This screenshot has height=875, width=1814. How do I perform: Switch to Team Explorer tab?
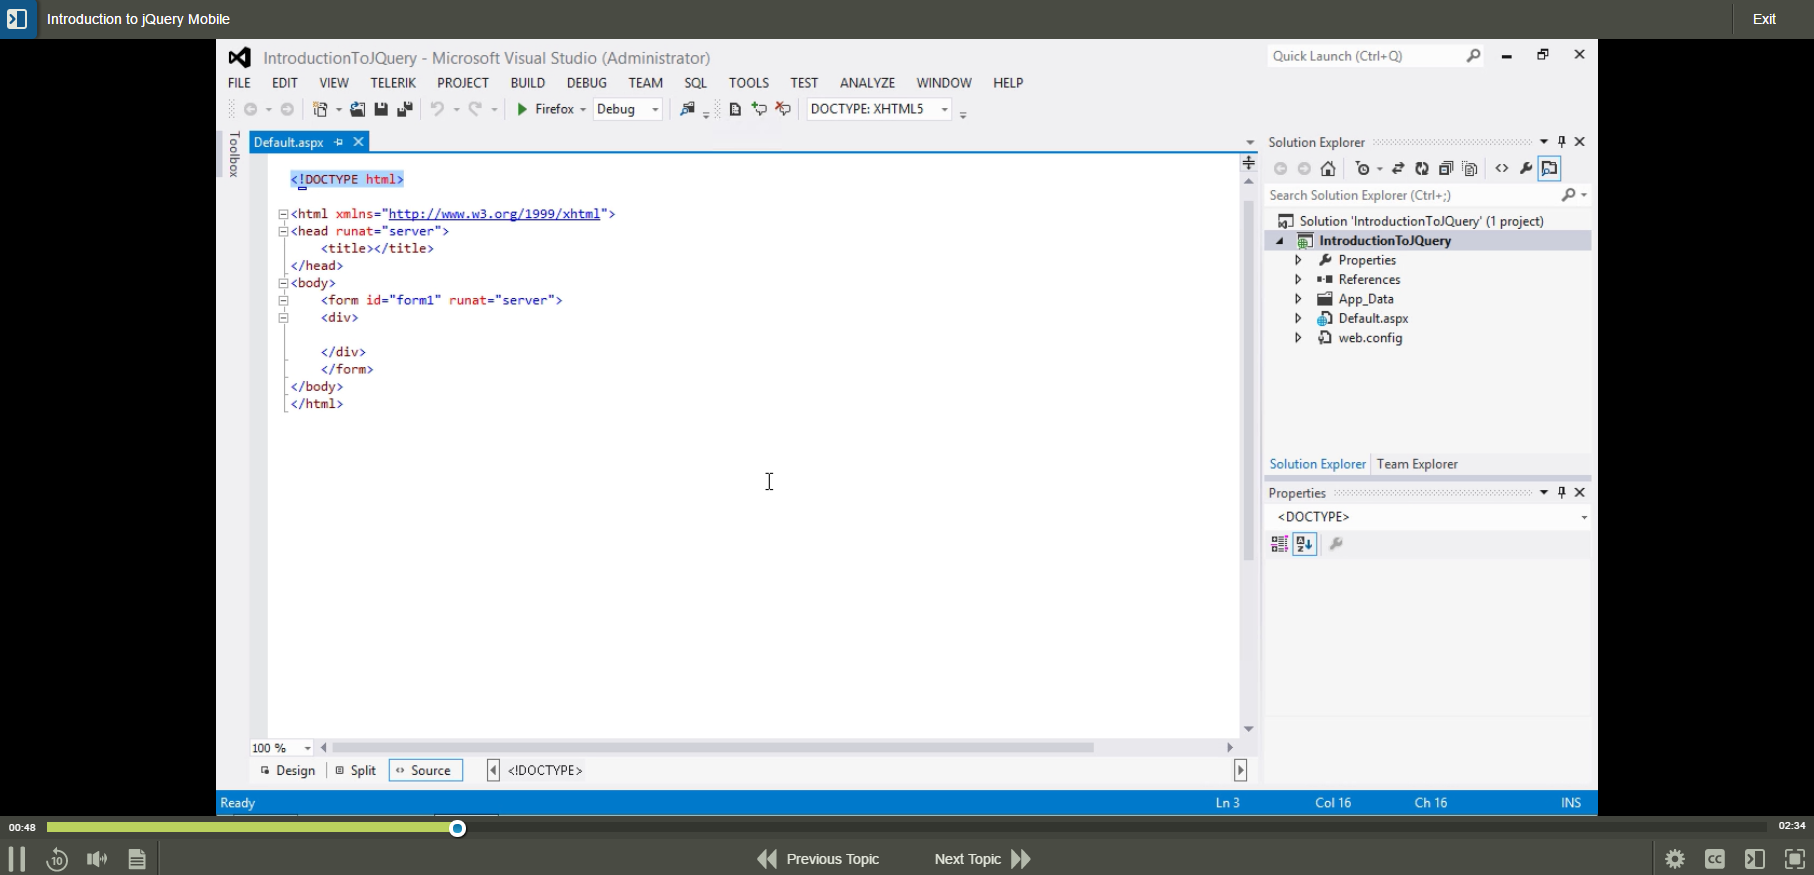pyautogui.click(x=1417, y=464)
